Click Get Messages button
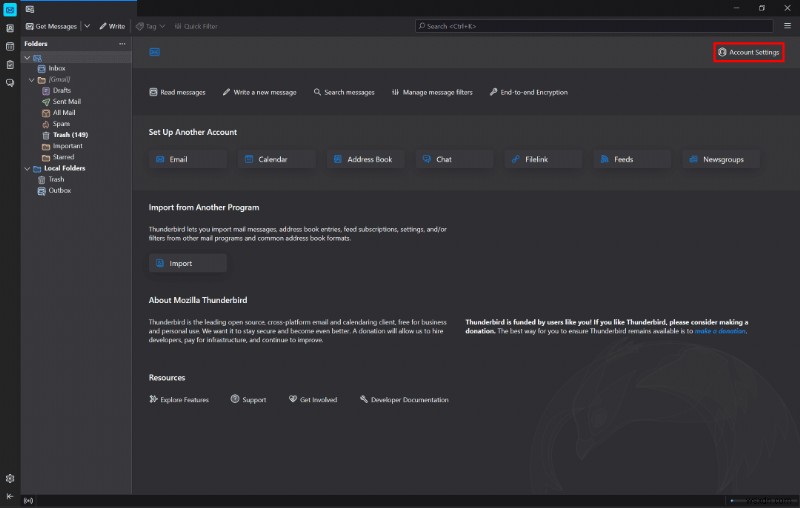800x508 pixels. click(x=51, y=26)
